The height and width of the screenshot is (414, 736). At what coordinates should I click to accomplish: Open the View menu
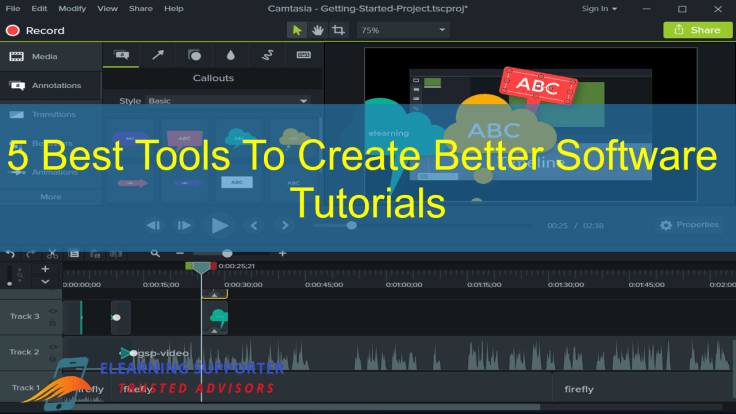(x=107, y=8)
